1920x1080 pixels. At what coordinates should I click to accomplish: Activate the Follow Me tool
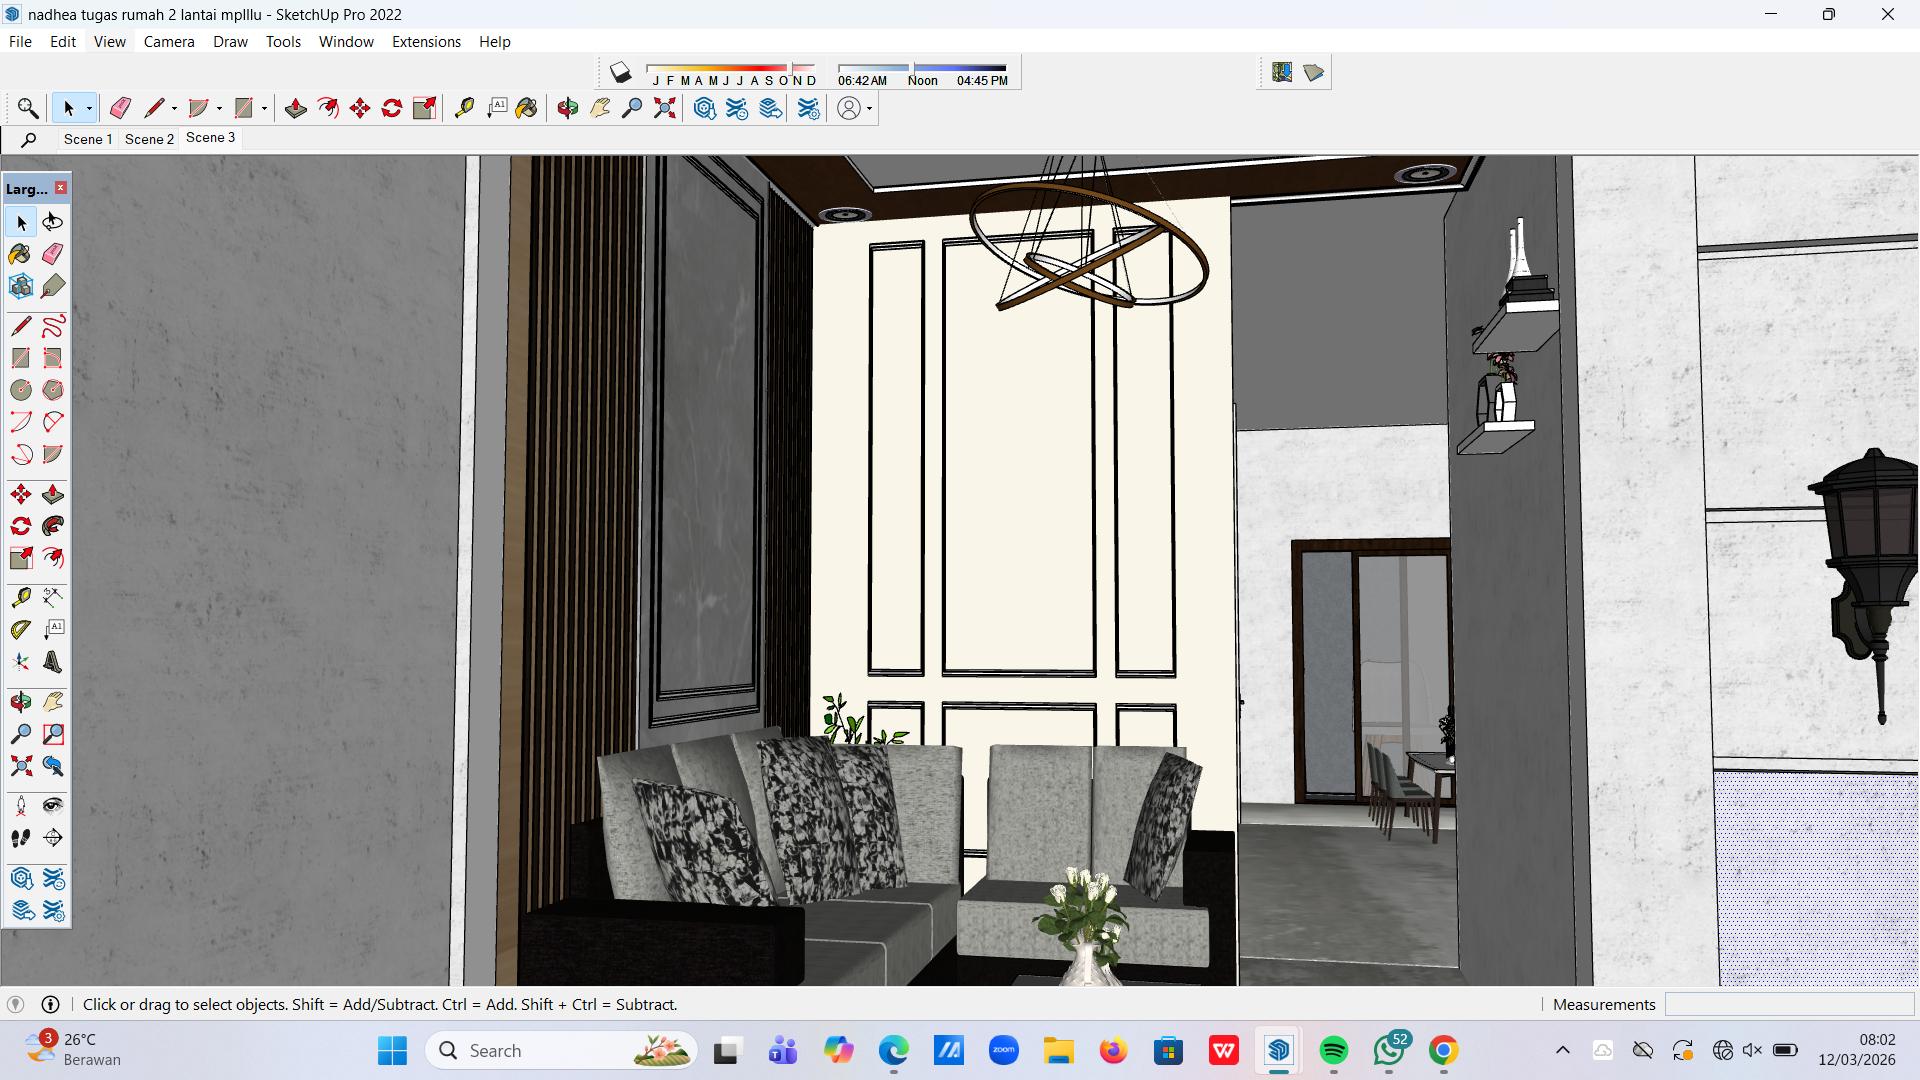coord(53,526)
